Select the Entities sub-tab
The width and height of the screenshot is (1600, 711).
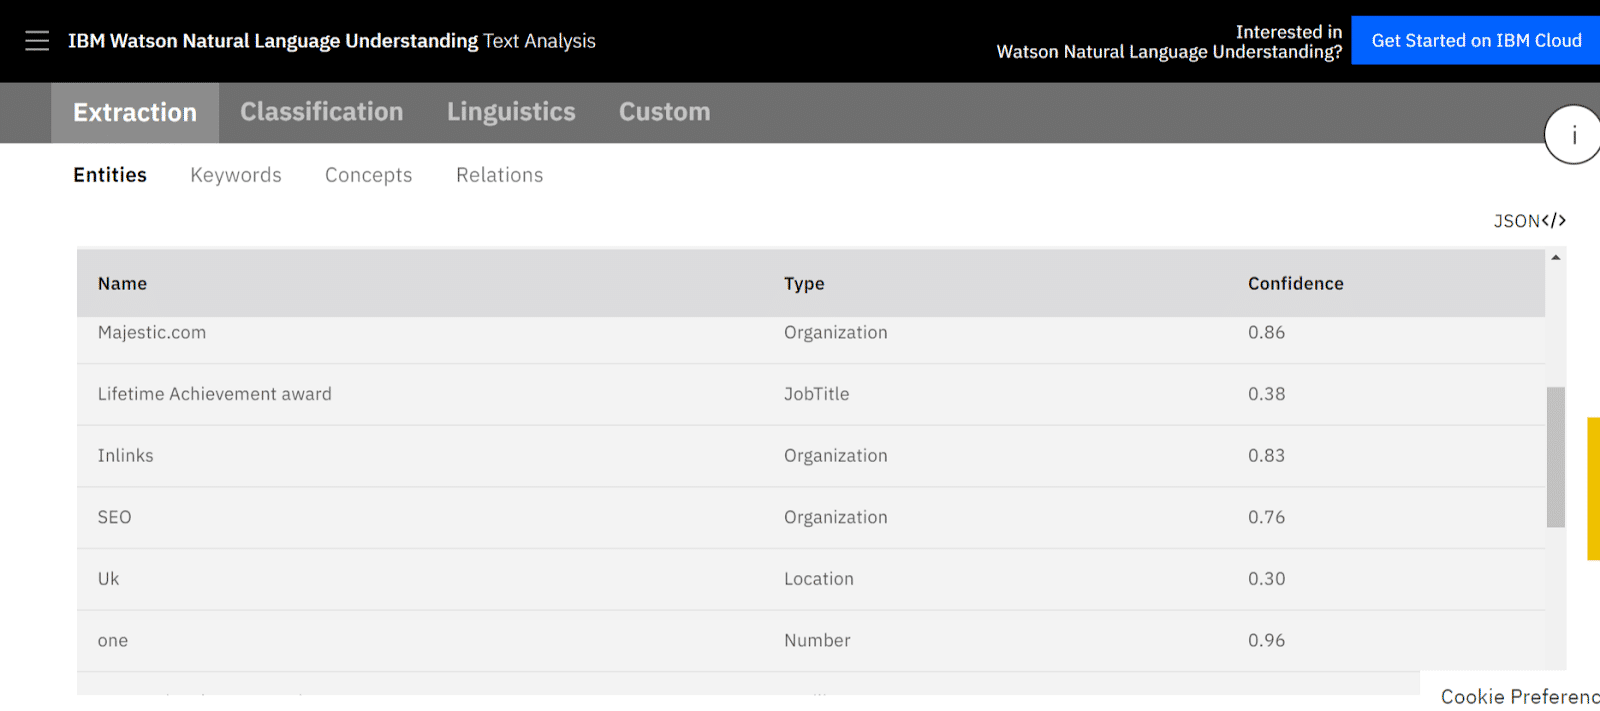(110, 175)
